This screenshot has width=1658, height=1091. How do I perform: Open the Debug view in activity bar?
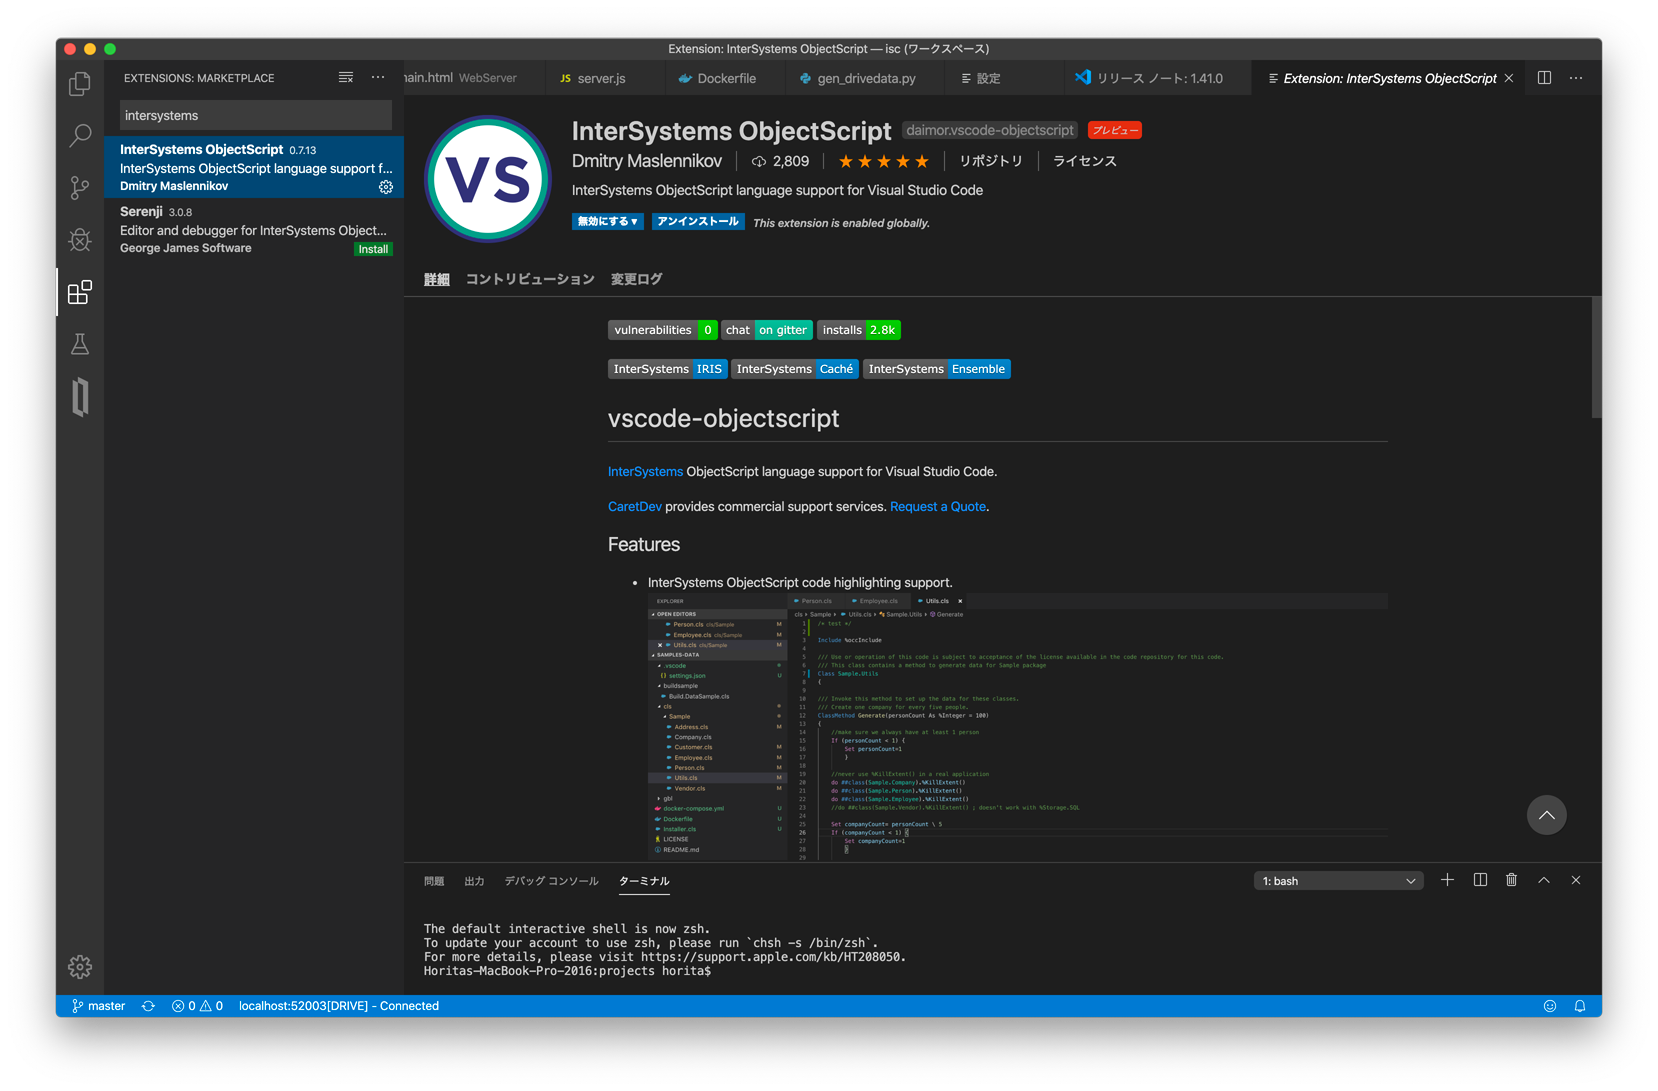(80, 239)
